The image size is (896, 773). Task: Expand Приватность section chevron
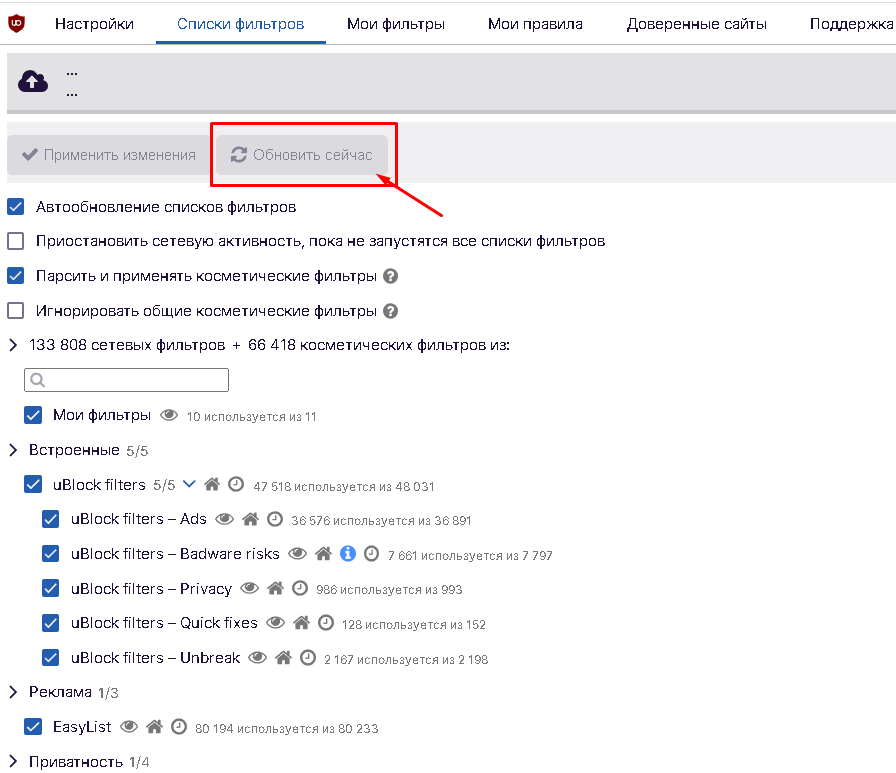[13, 762]
